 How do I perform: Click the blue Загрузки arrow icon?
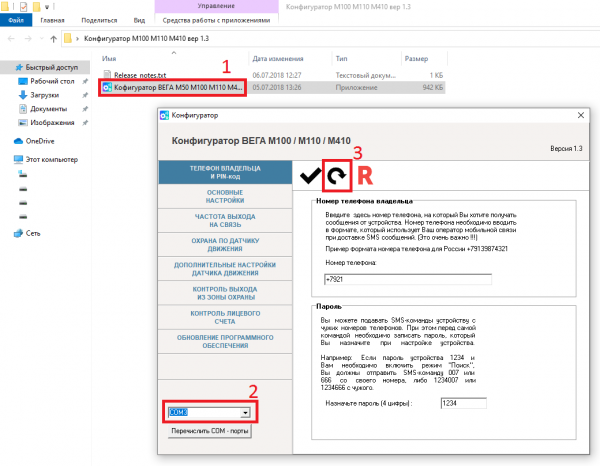23,95
